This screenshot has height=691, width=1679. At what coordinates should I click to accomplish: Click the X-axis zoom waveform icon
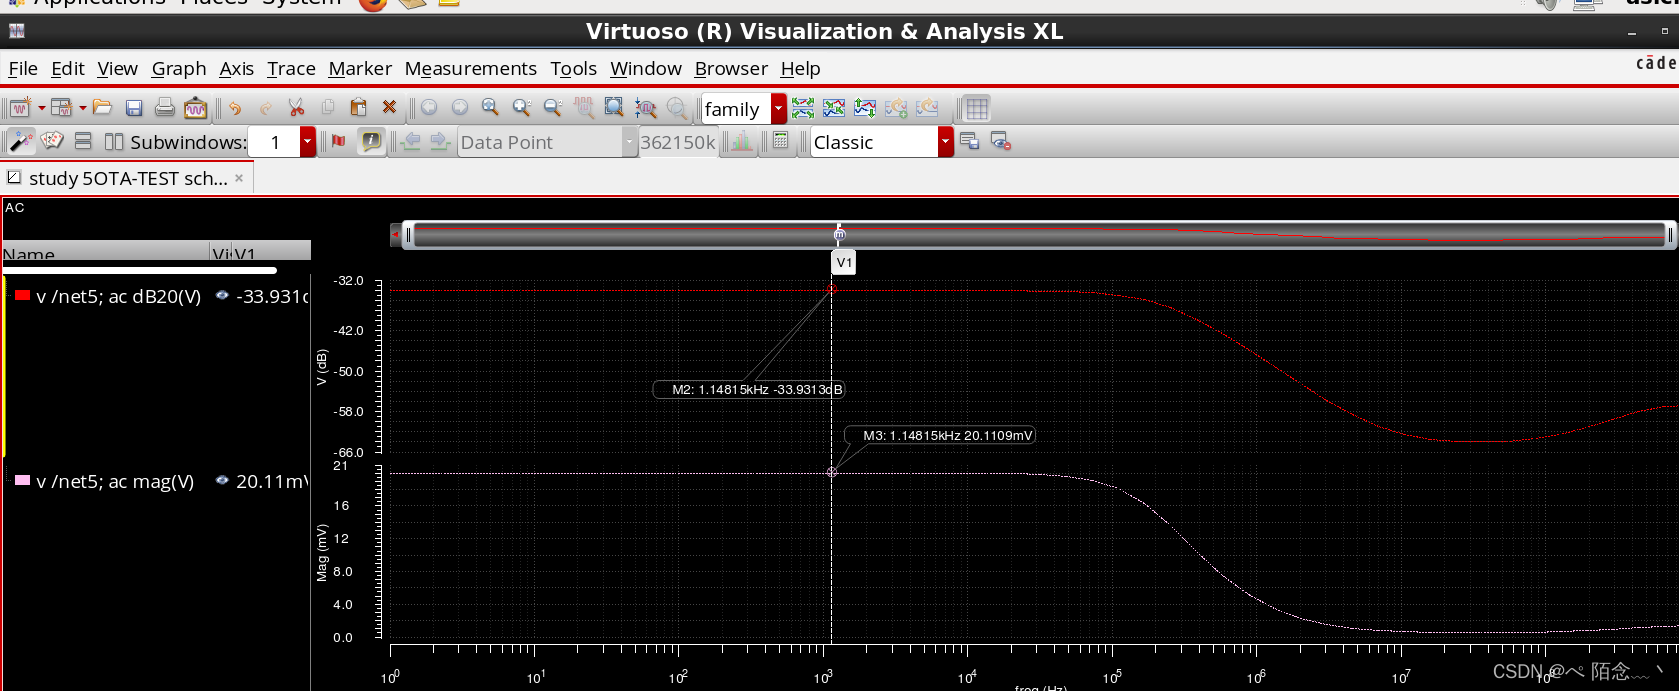pyautogui.click(x=646, y=108)
